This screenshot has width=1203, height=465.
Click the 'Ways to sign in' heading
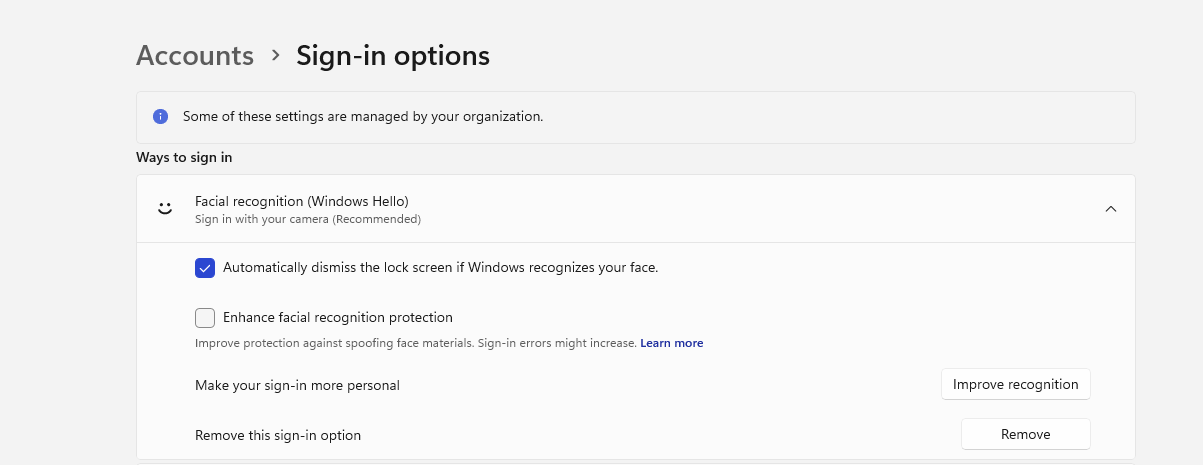(x=184, y=157)
